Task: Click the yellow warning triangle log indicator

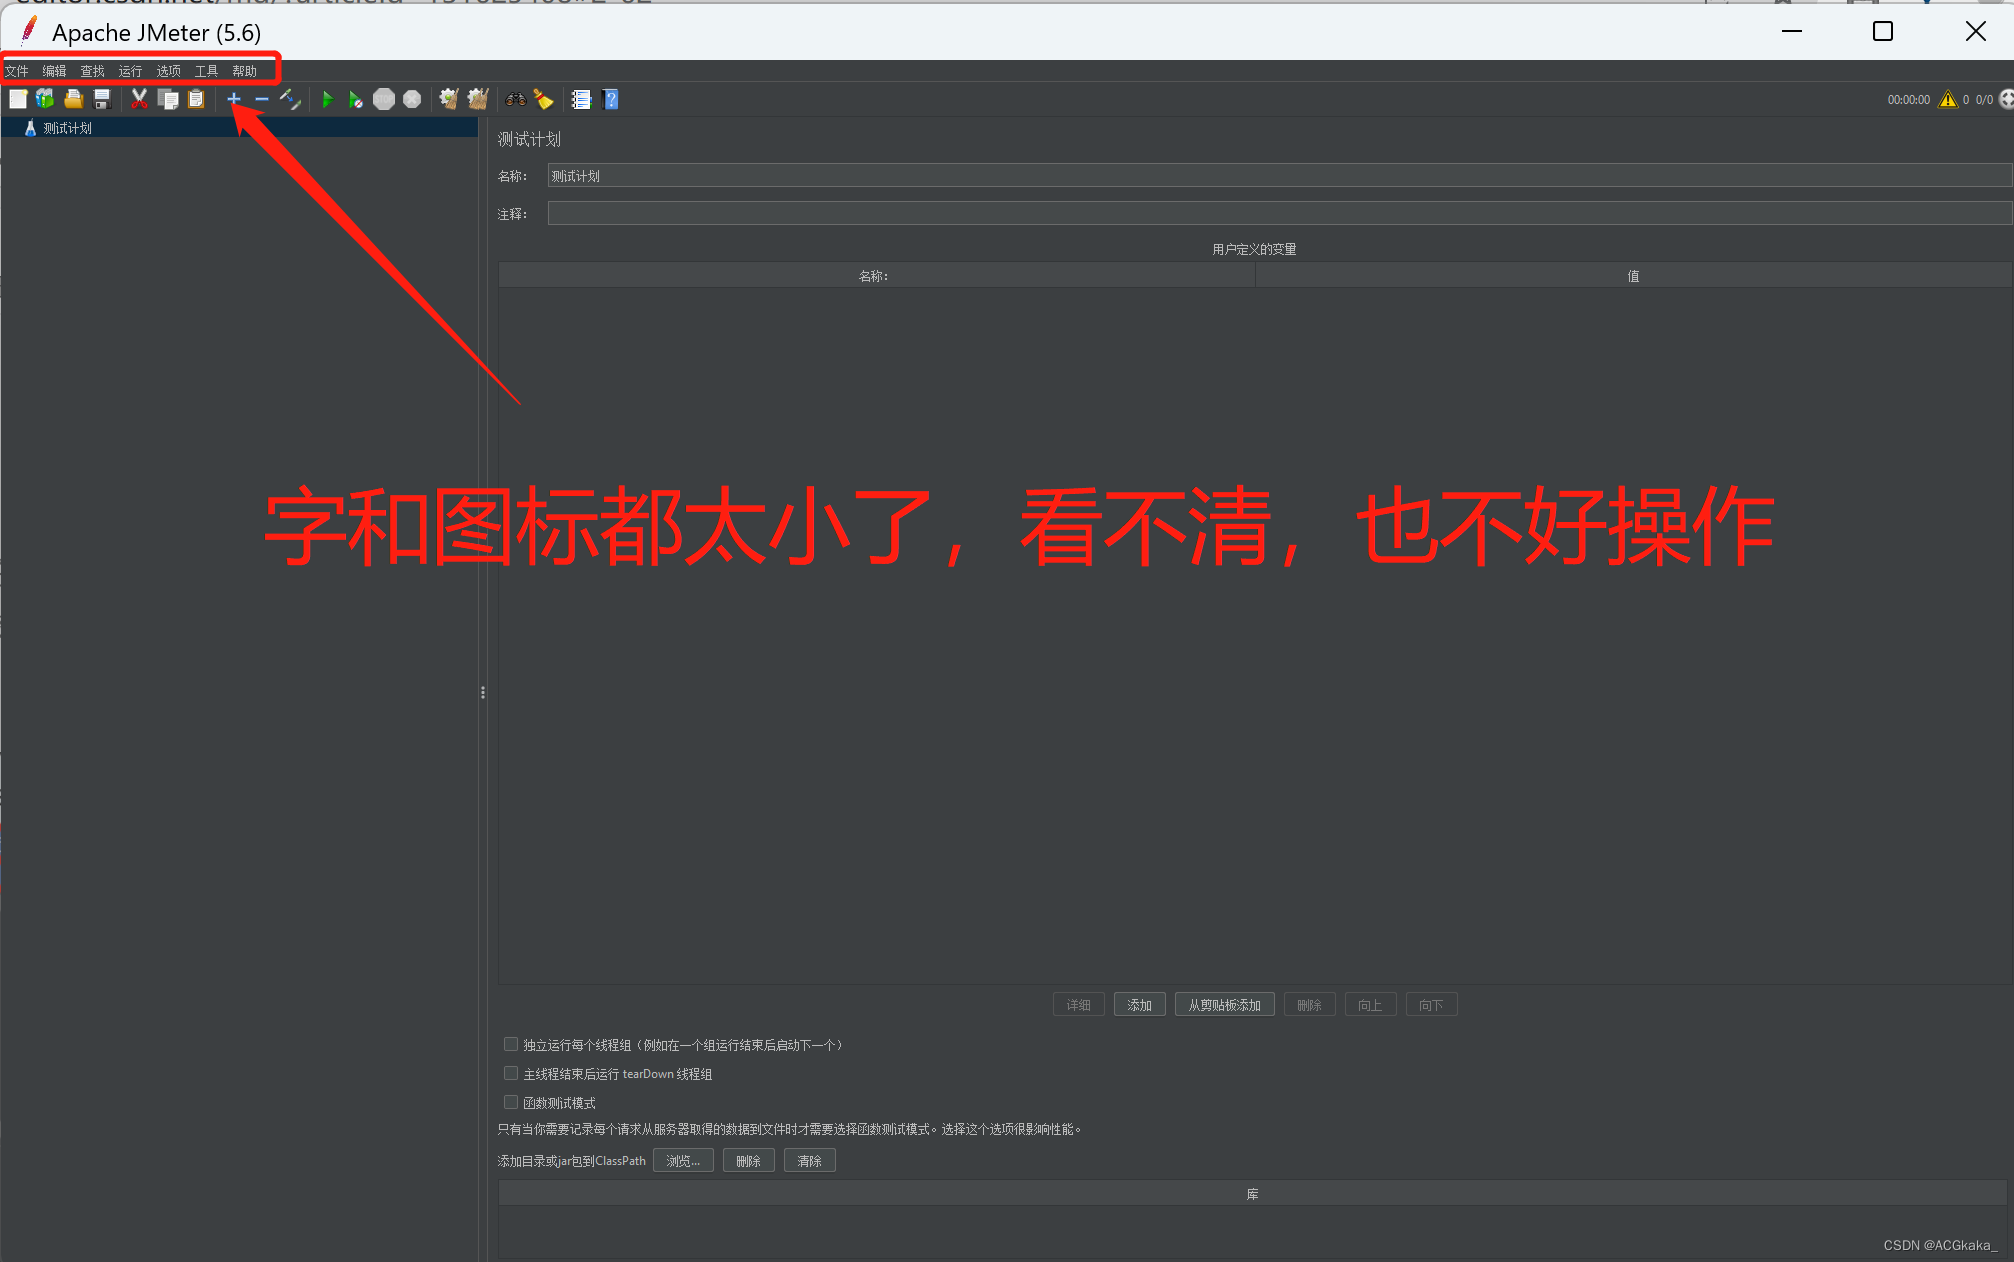Action: (1948, 99)
